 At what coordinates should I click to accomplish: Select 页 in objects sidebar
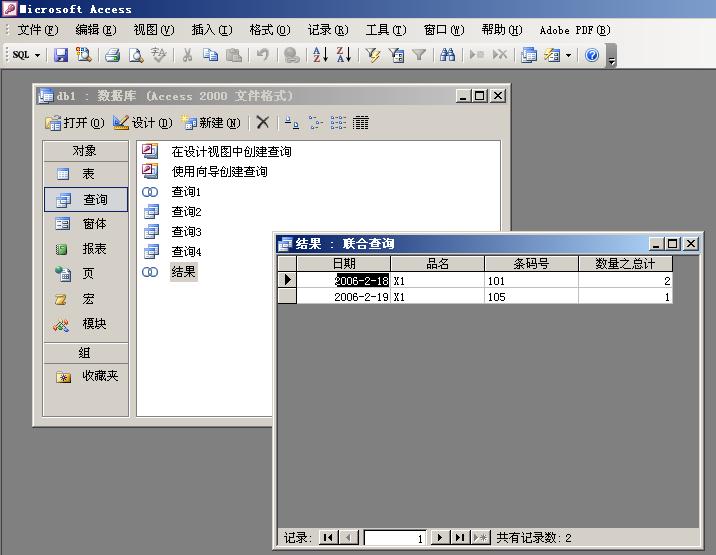click(x=86, y=274)
